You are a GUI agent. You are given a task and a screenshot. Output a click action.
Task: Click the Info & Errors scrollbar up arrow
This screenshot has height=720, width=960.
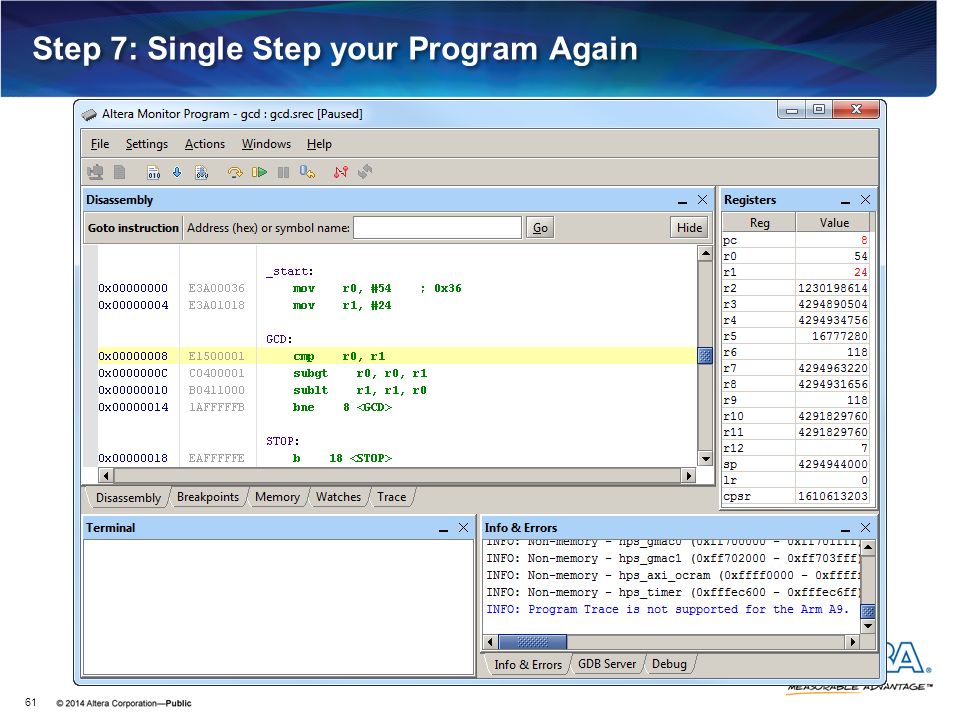click(868, 547)
